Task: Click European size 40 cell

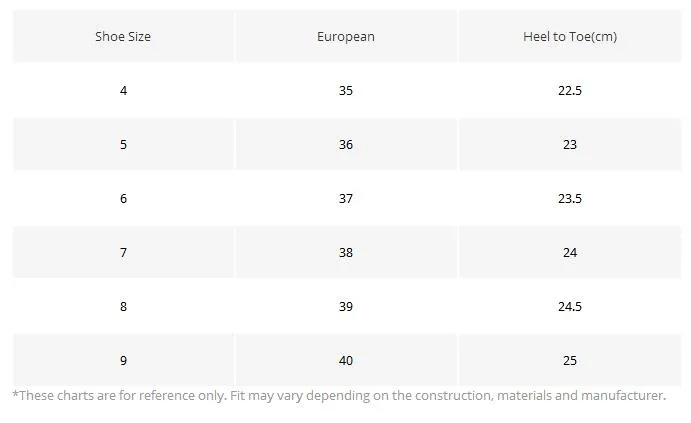Action: tap(346, 360)
